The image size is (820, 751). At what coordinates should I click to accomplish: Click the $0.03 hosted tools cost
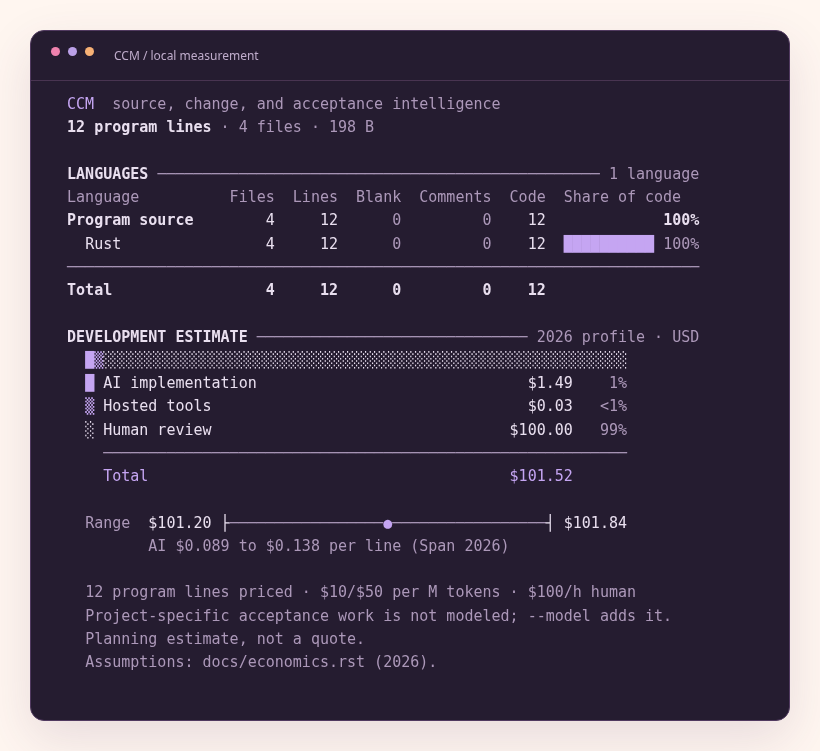point(550,406)
